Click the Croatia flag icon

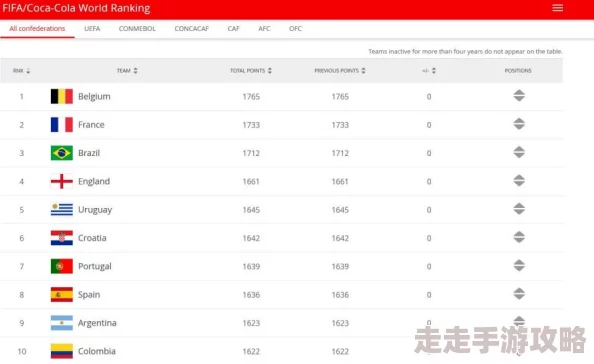[62, 238]
